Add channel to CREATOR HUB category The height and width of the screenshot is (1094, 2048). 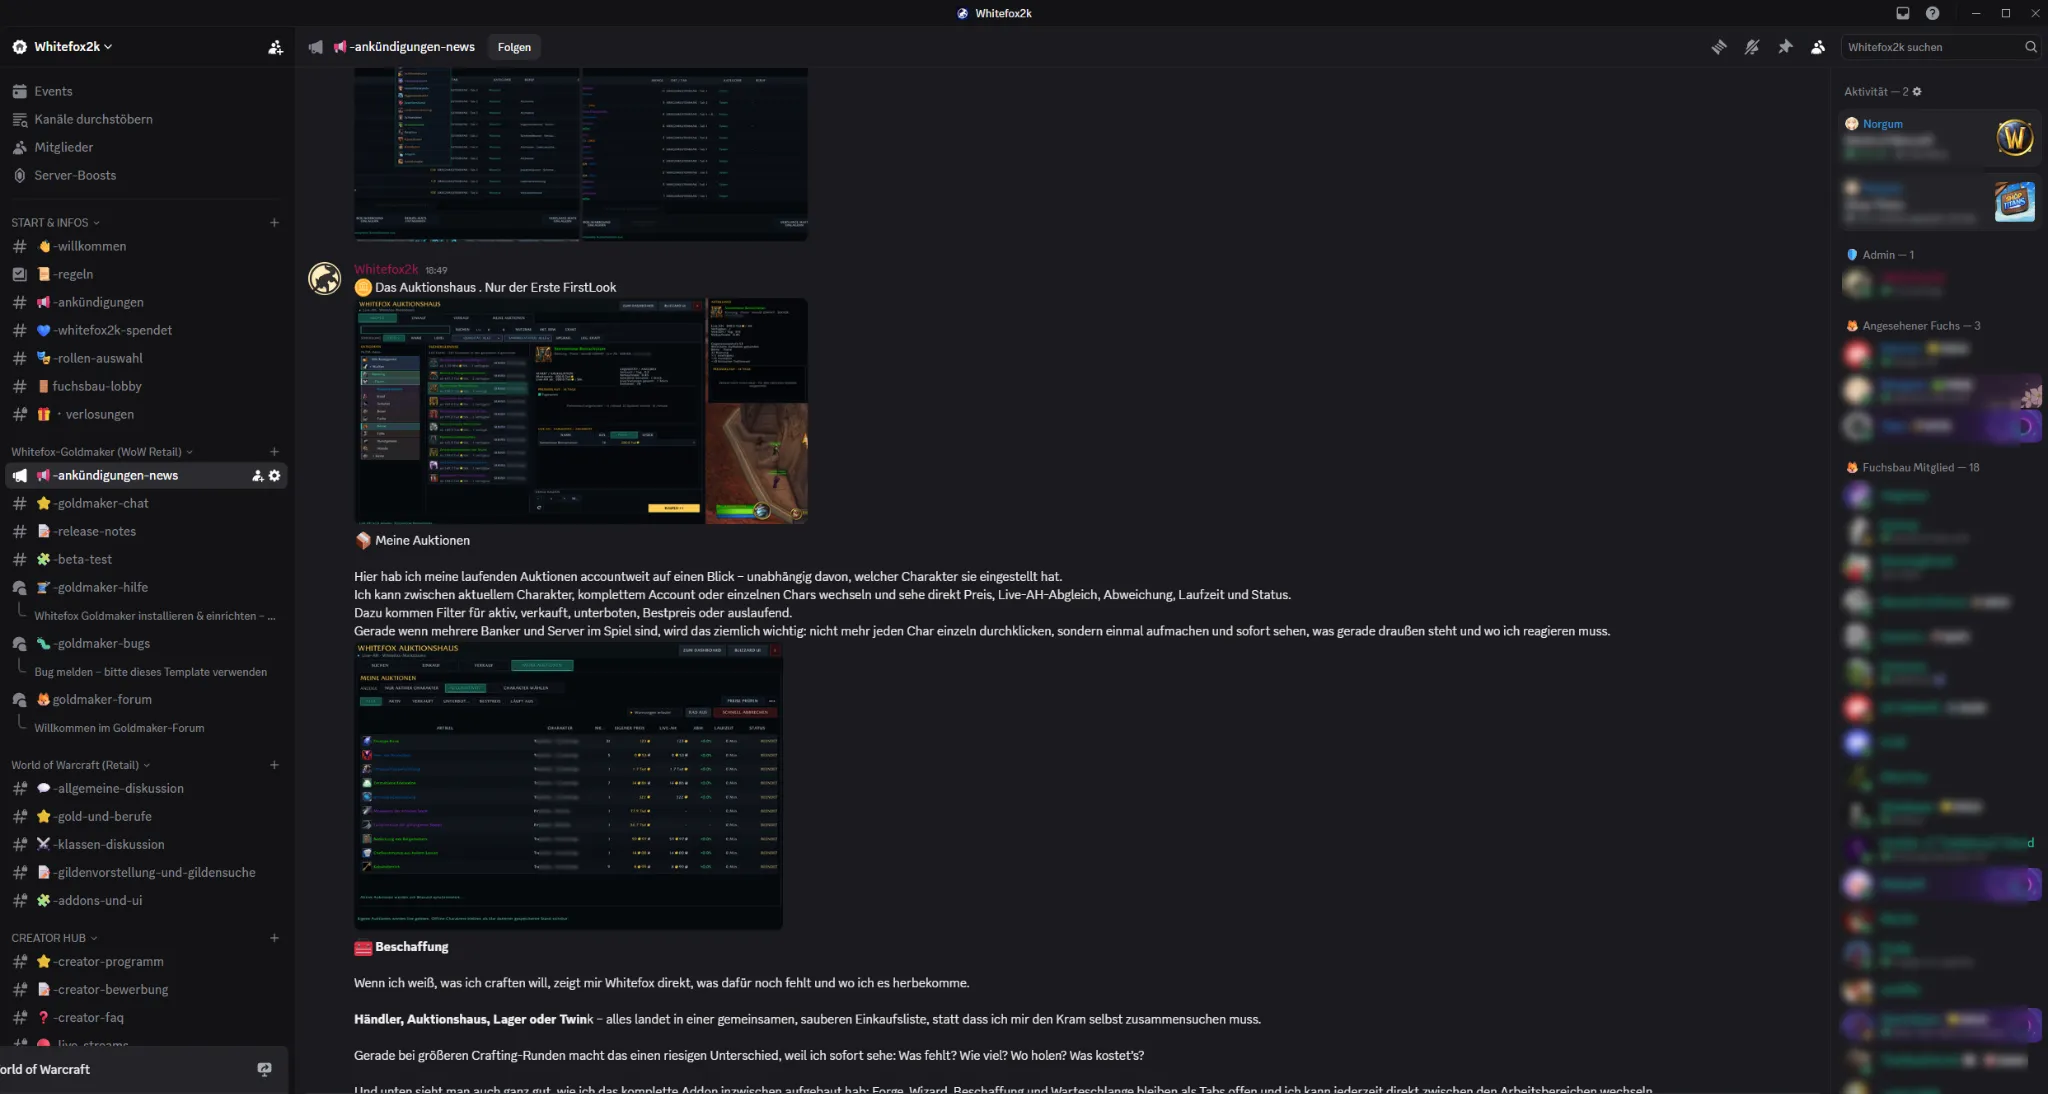click(274, 938)
